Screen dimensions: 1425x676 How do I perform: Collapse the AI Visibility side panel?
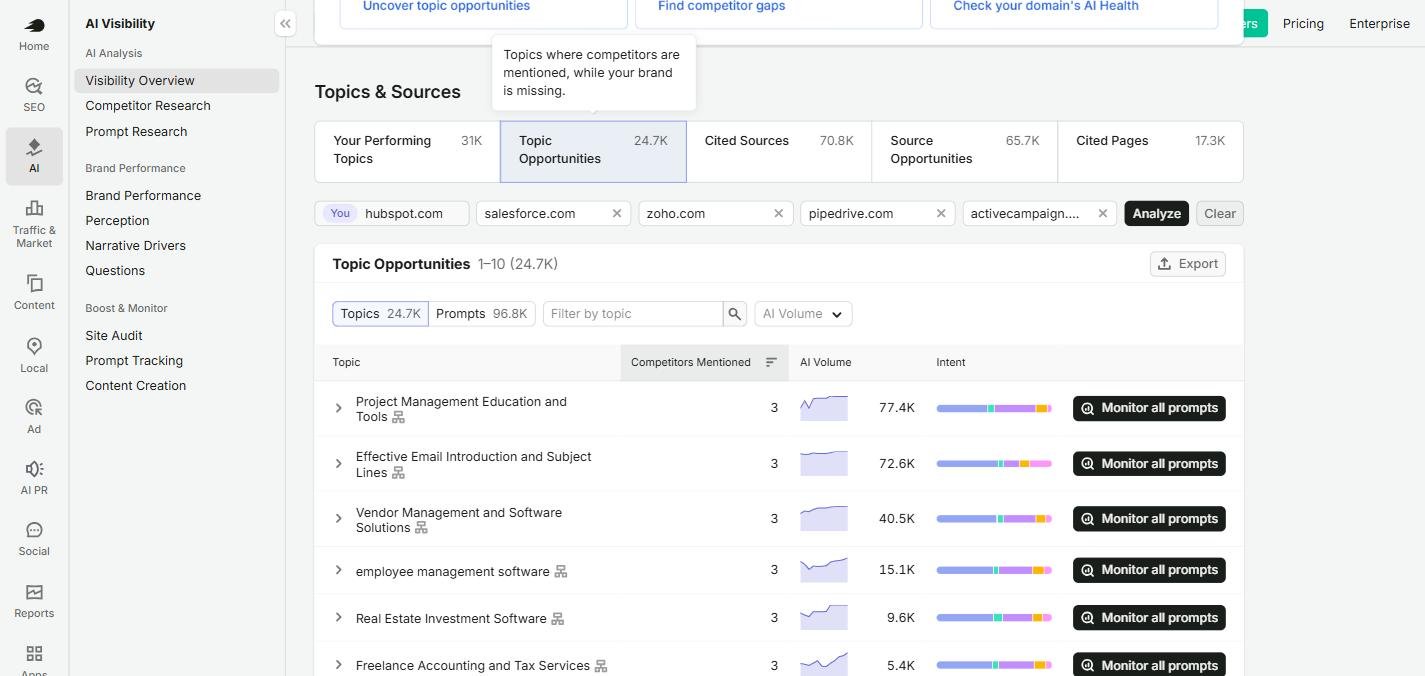tap(285, 23)
